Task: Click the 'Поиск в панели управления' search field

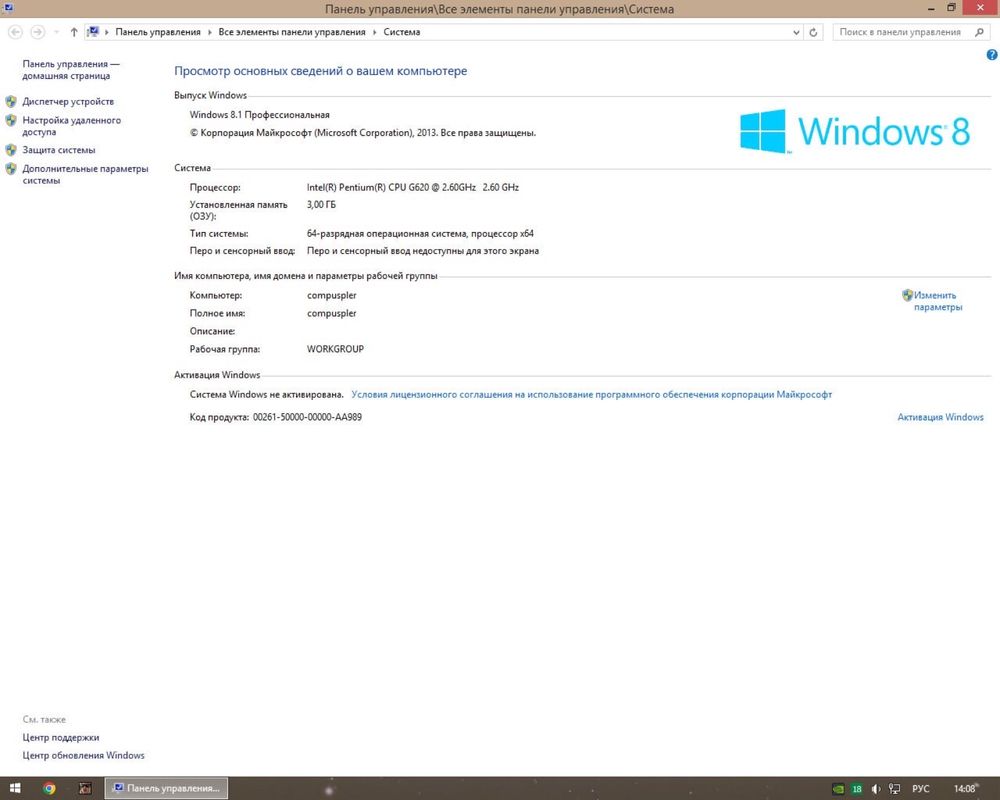Action: [x=910, y=32]
